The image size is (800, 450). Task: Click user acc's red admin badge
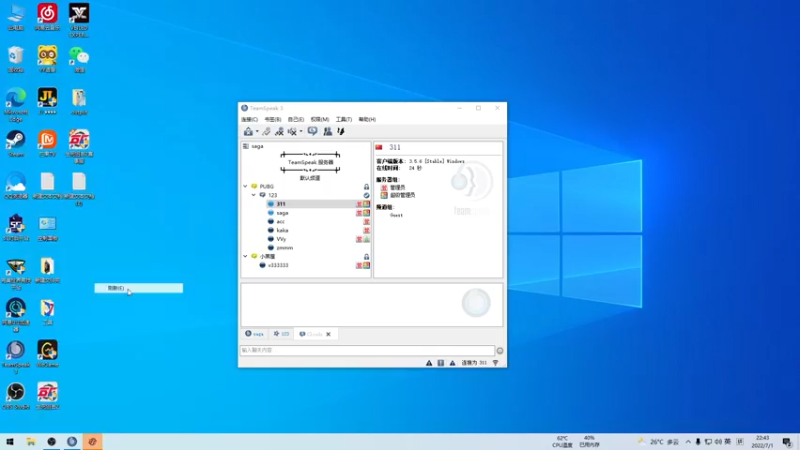pos(366,221)
